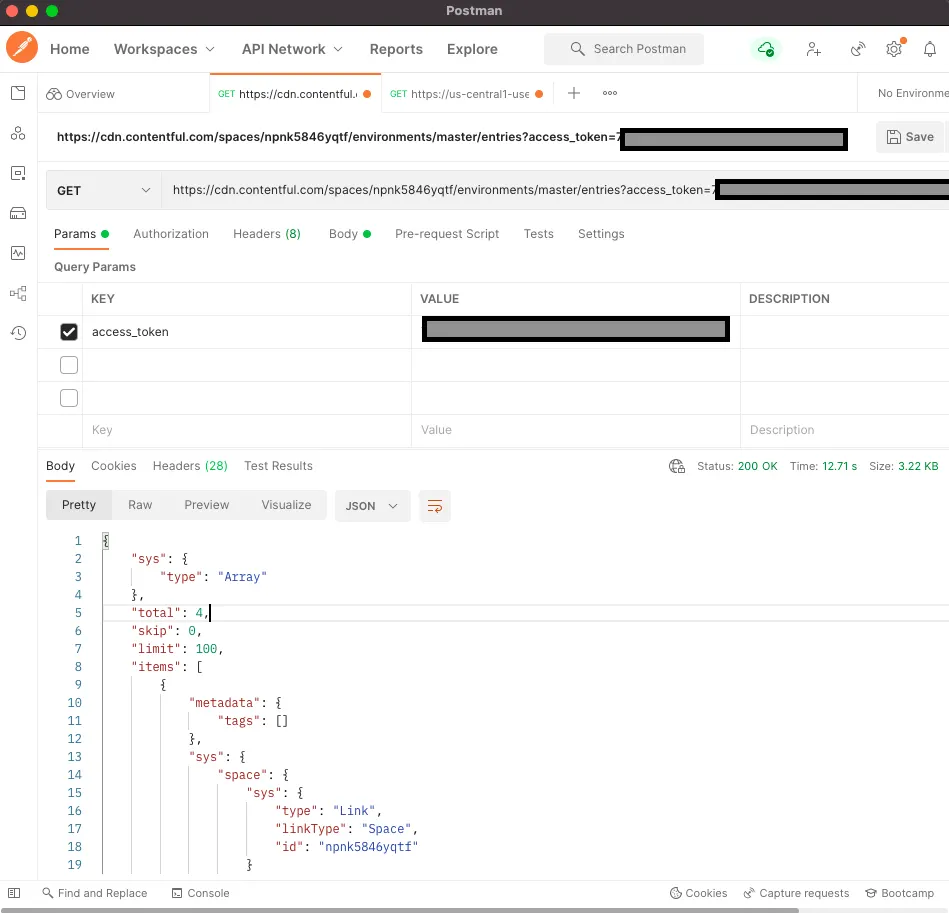This screenshot has width=949, height=913.
Task: Select the Pretty view button
Action: point(79,505)
